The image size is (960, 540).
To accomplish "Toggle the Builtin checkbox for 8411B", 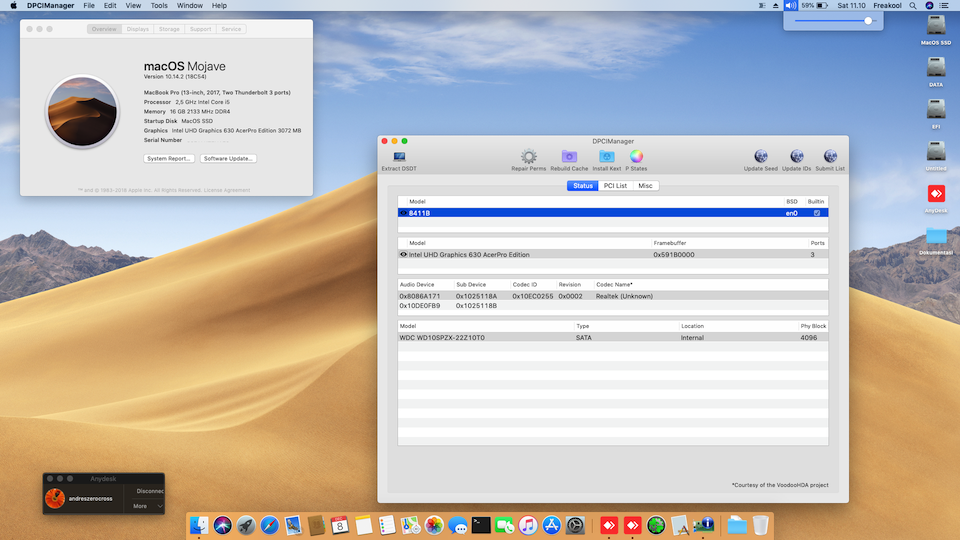I will 817,213.
